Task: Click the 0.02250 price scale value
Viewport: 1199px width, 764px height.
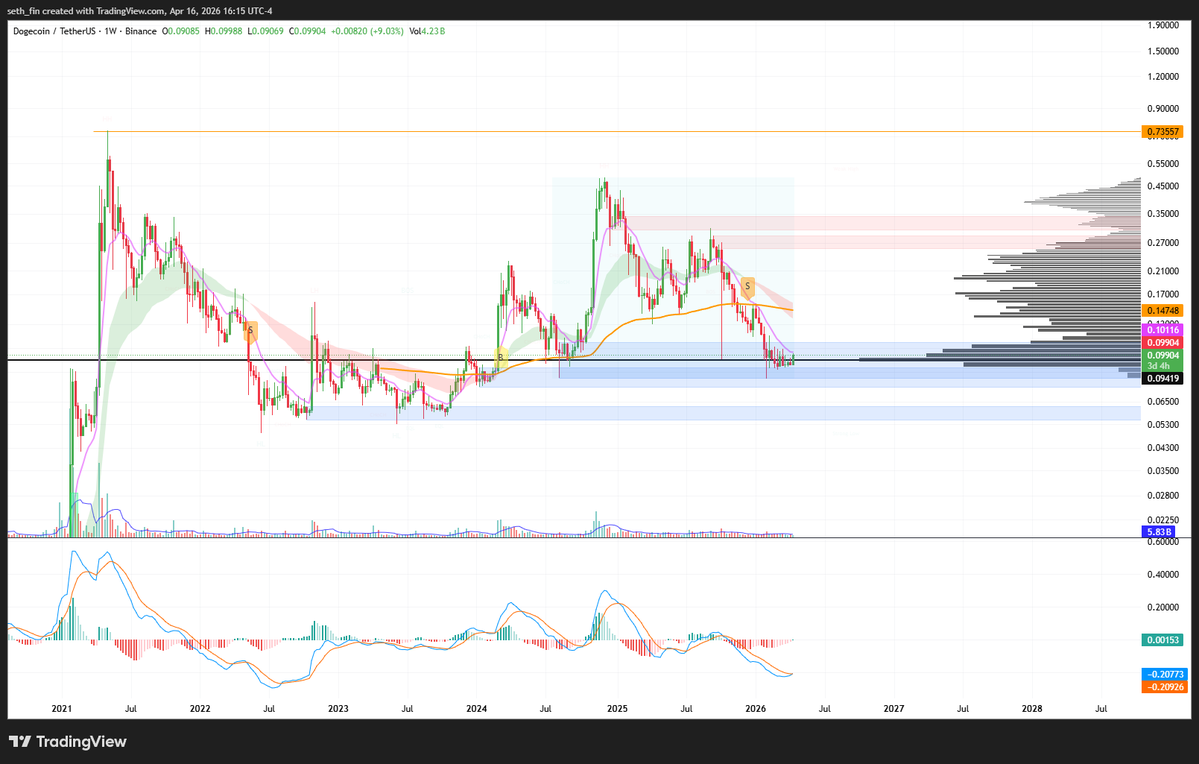Action: [x=1162, y=520]
